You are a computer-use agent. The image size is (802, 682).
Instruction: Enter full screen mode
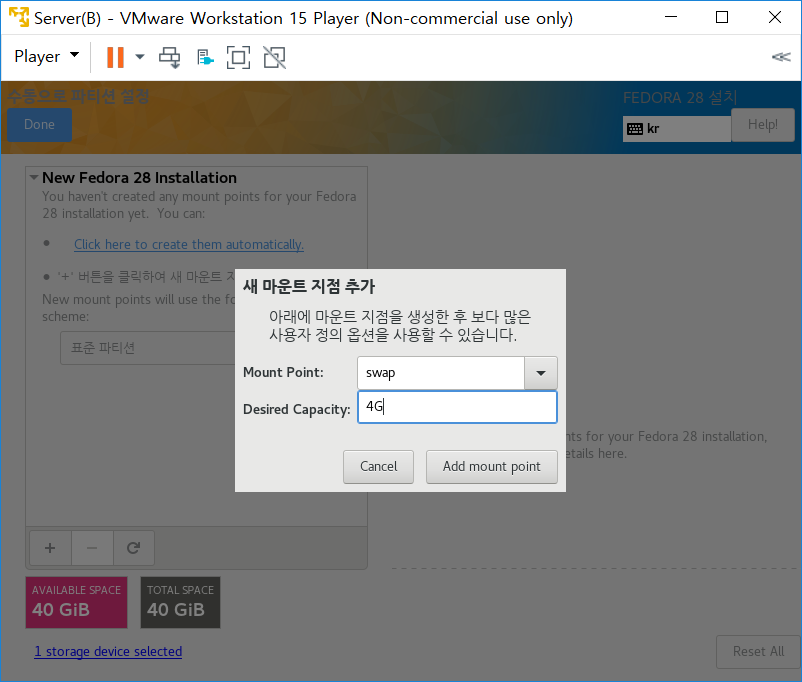click(238, 57)
